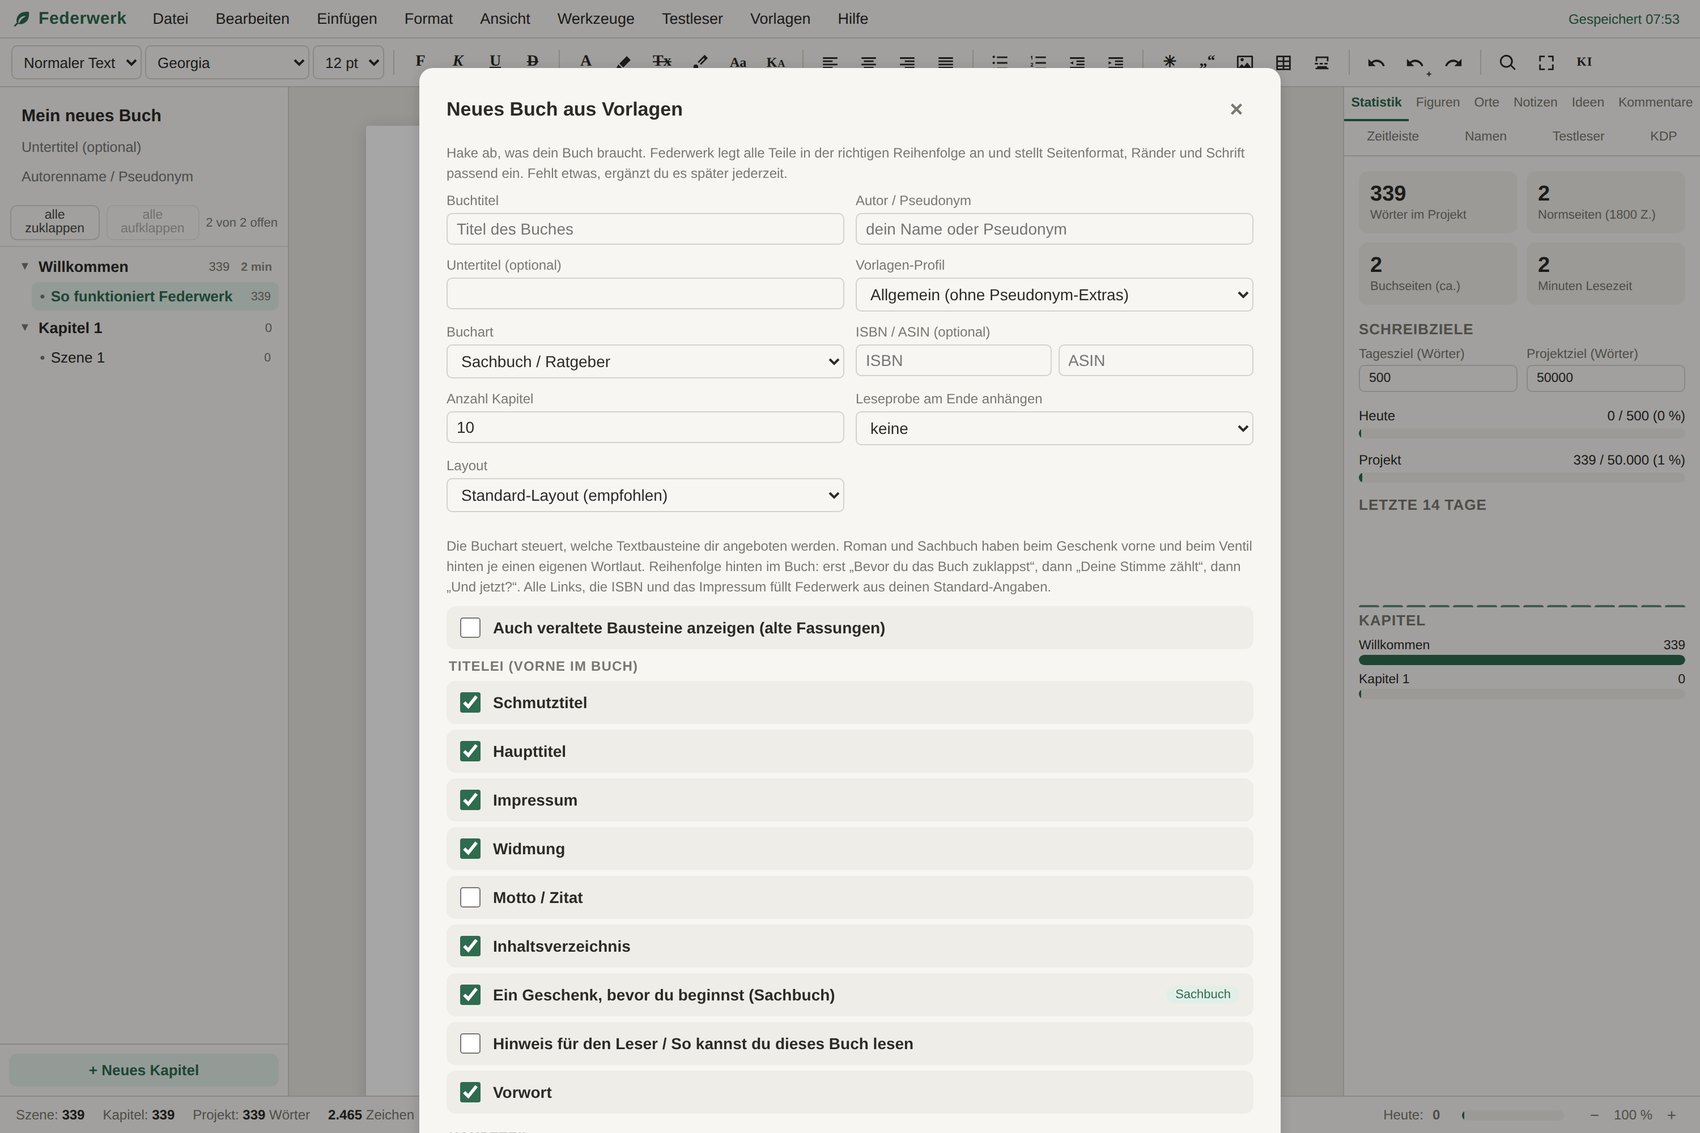Viewport: 1700px width, 1133px height.
Task: Open the KI assistant tool
Action: 1584,62
